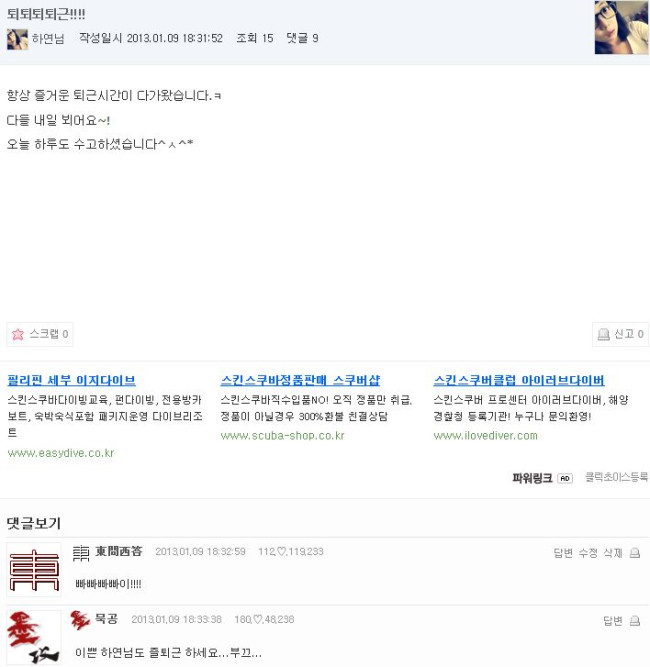Click 클릭초이스등록 link

coord(616,477)
